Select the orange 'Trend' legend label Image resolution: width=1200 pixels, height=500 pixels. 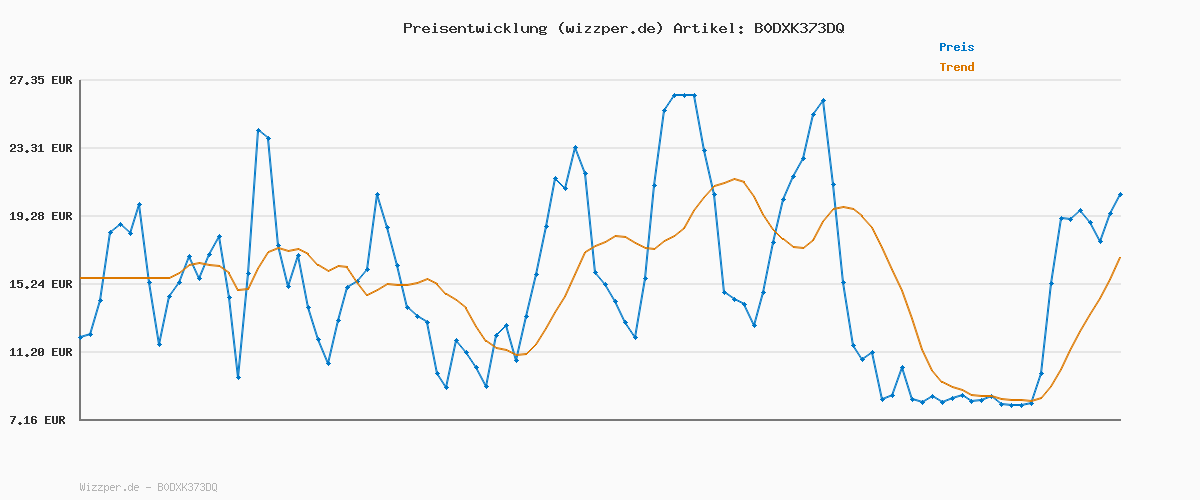point(956,67)
